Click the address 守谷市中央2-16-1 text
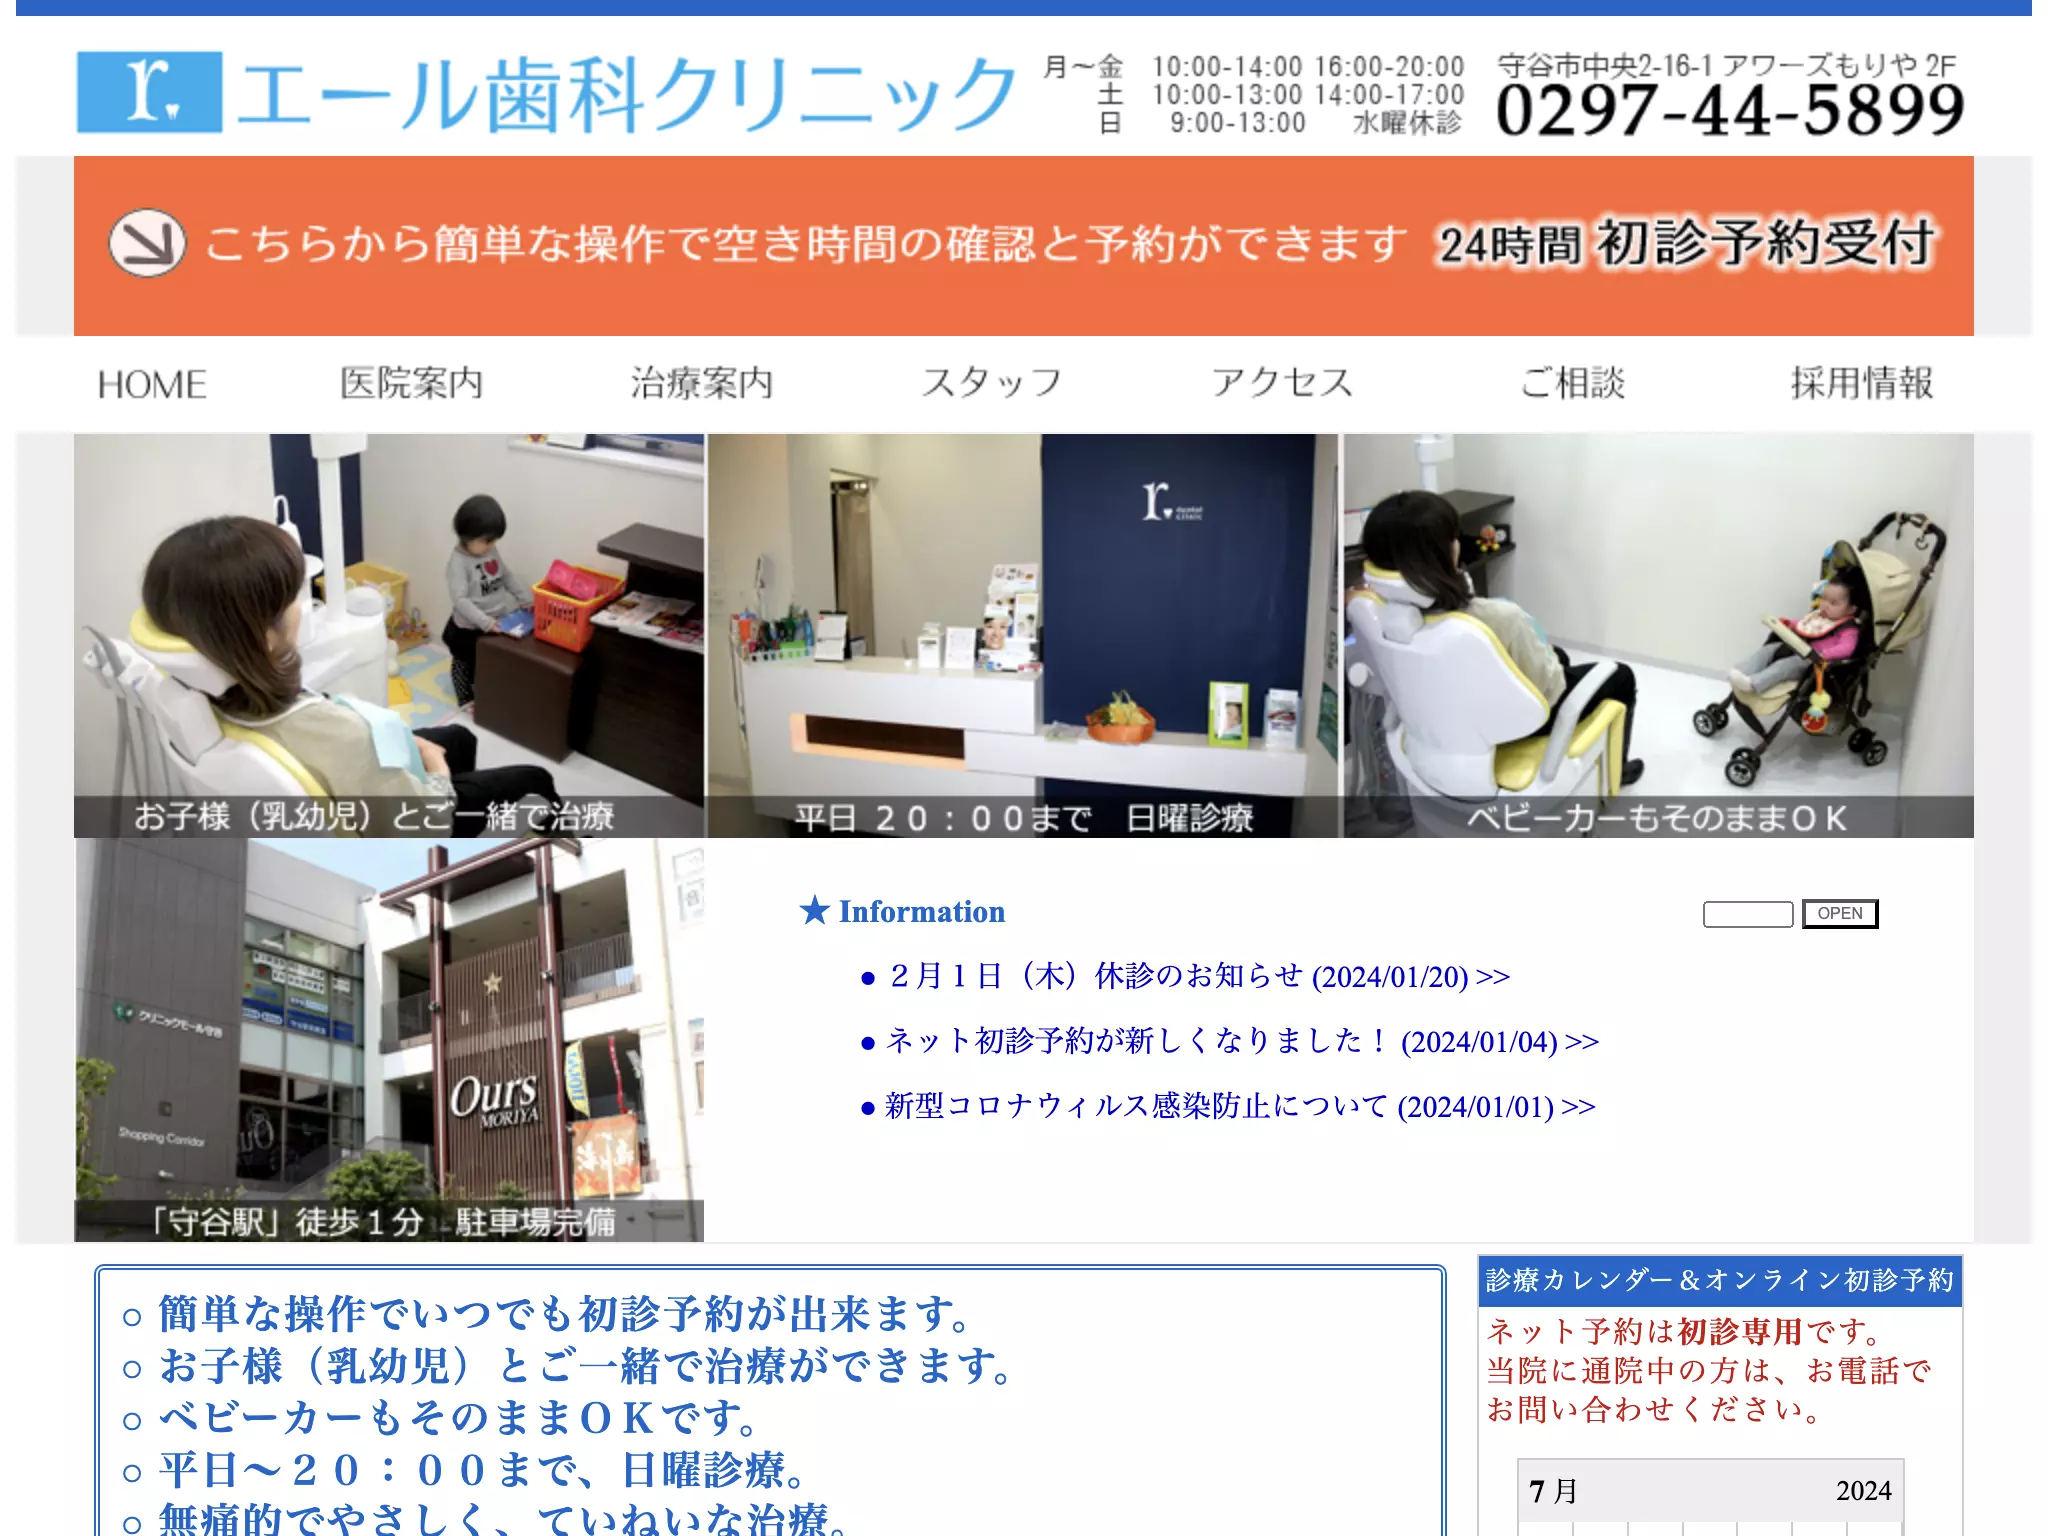The image size is (2048, 1536). 1726,66
